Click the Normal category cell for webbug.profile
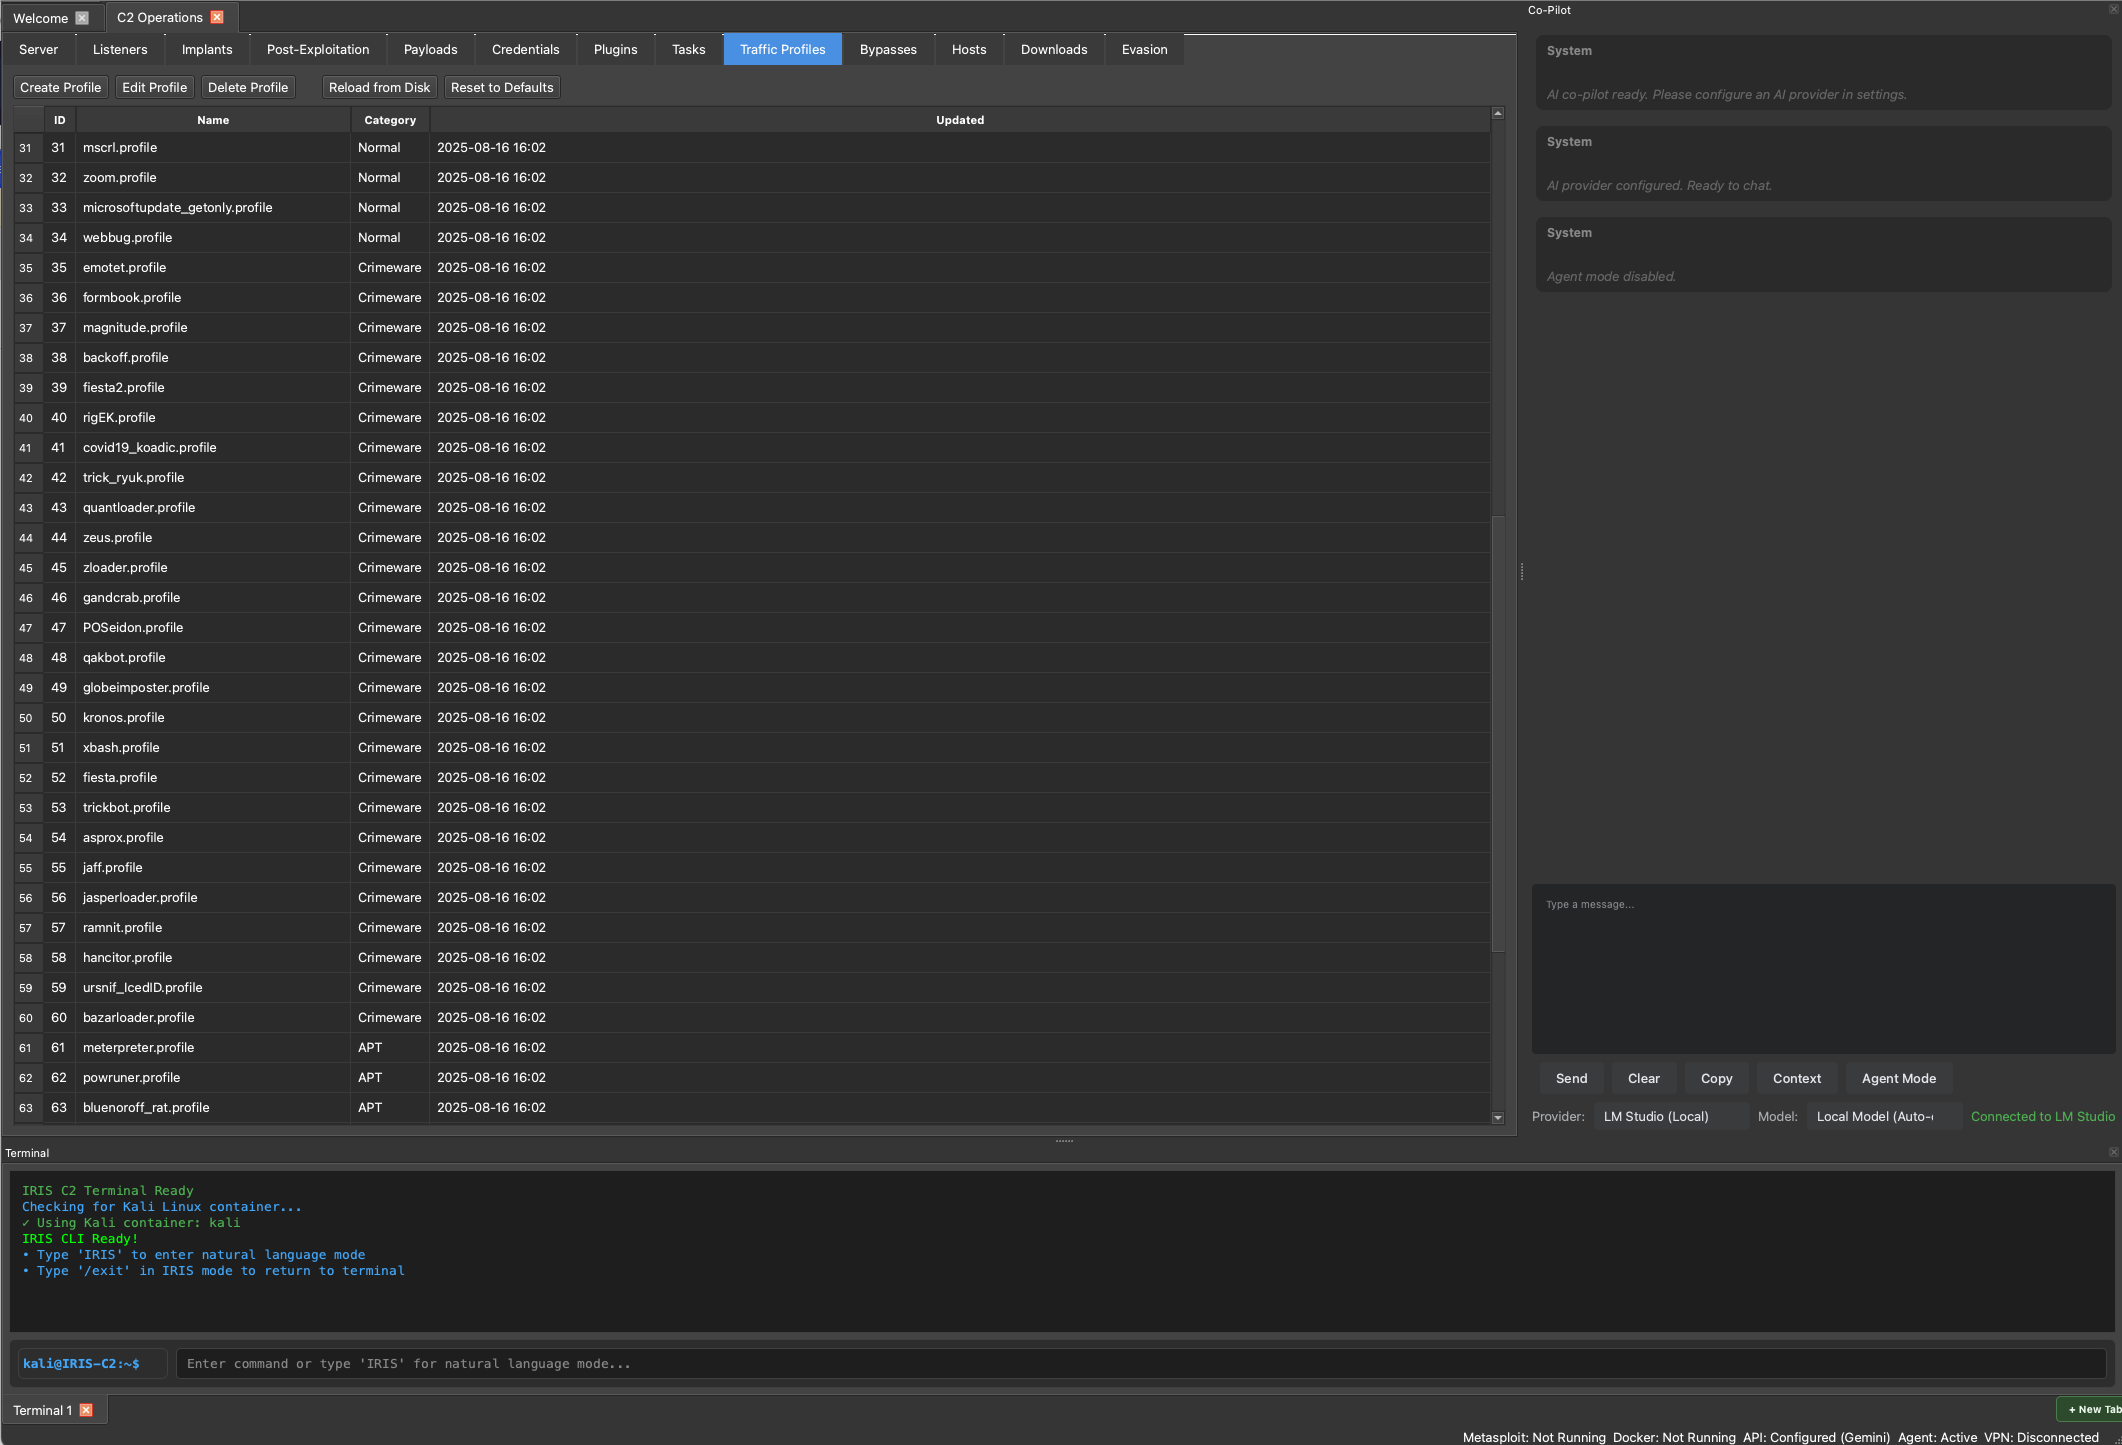The image size is (2122, 1445). point(390,237)
